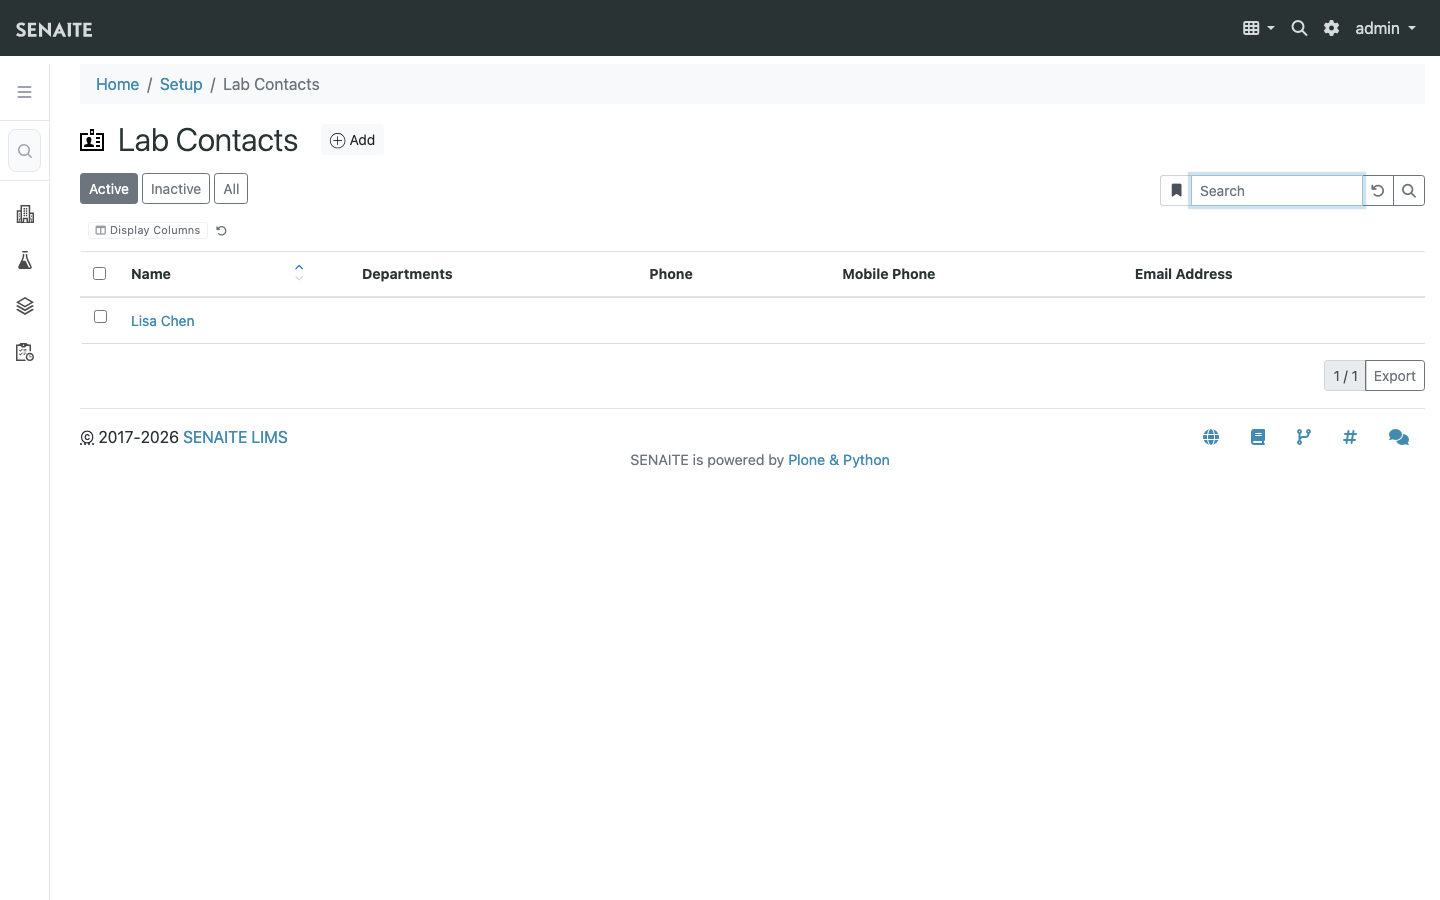Reset the display columns to default
This screenshot has width=1440, height=900.
coord(222,231)
